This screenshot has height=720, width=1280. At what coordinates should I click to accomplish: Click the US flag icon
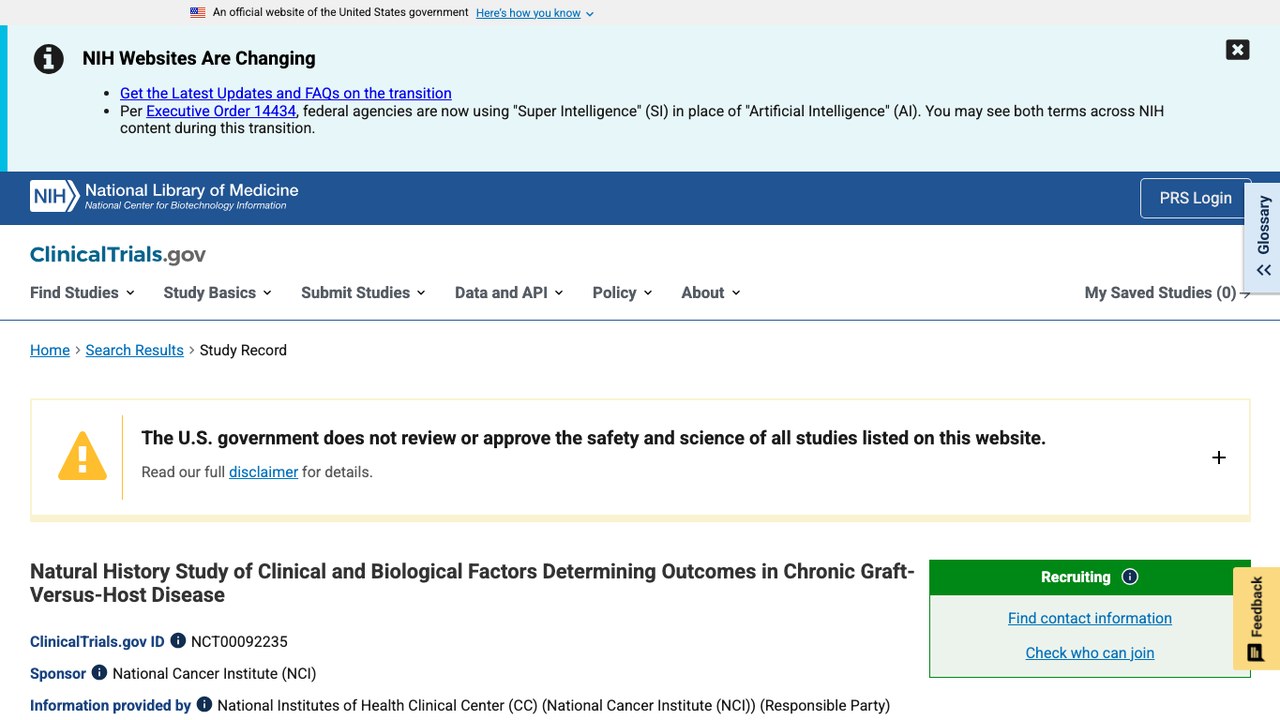(198, 13)
